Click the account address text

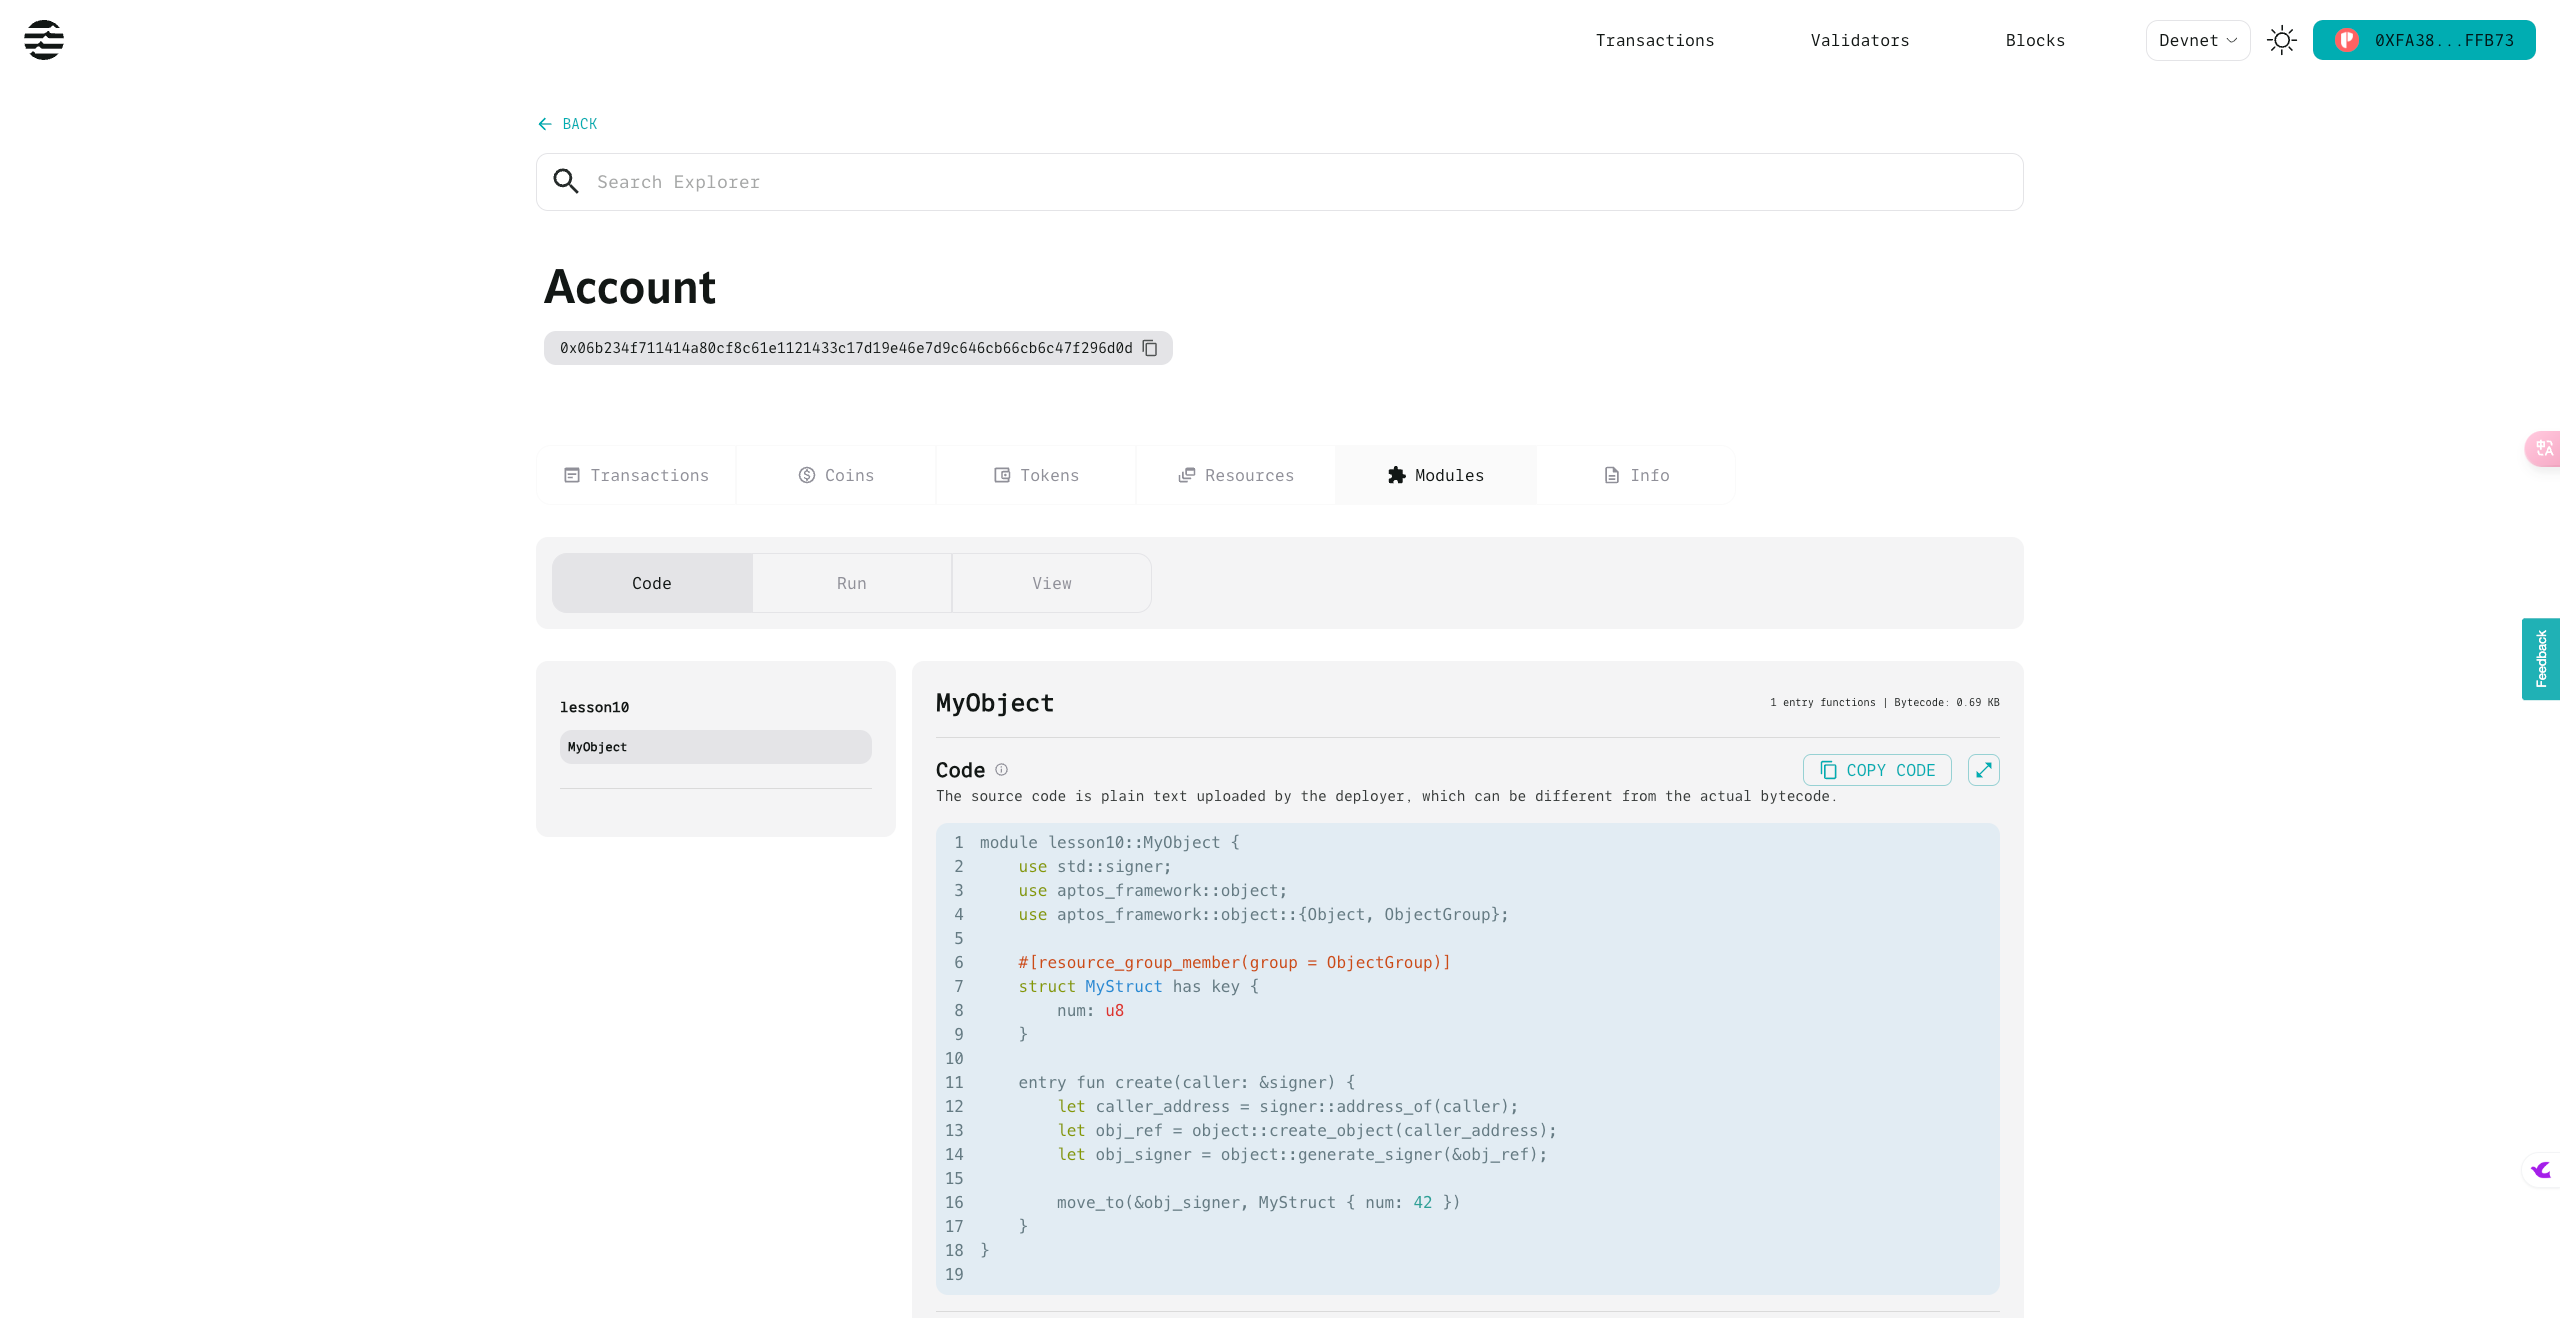[x=846, y=348]
